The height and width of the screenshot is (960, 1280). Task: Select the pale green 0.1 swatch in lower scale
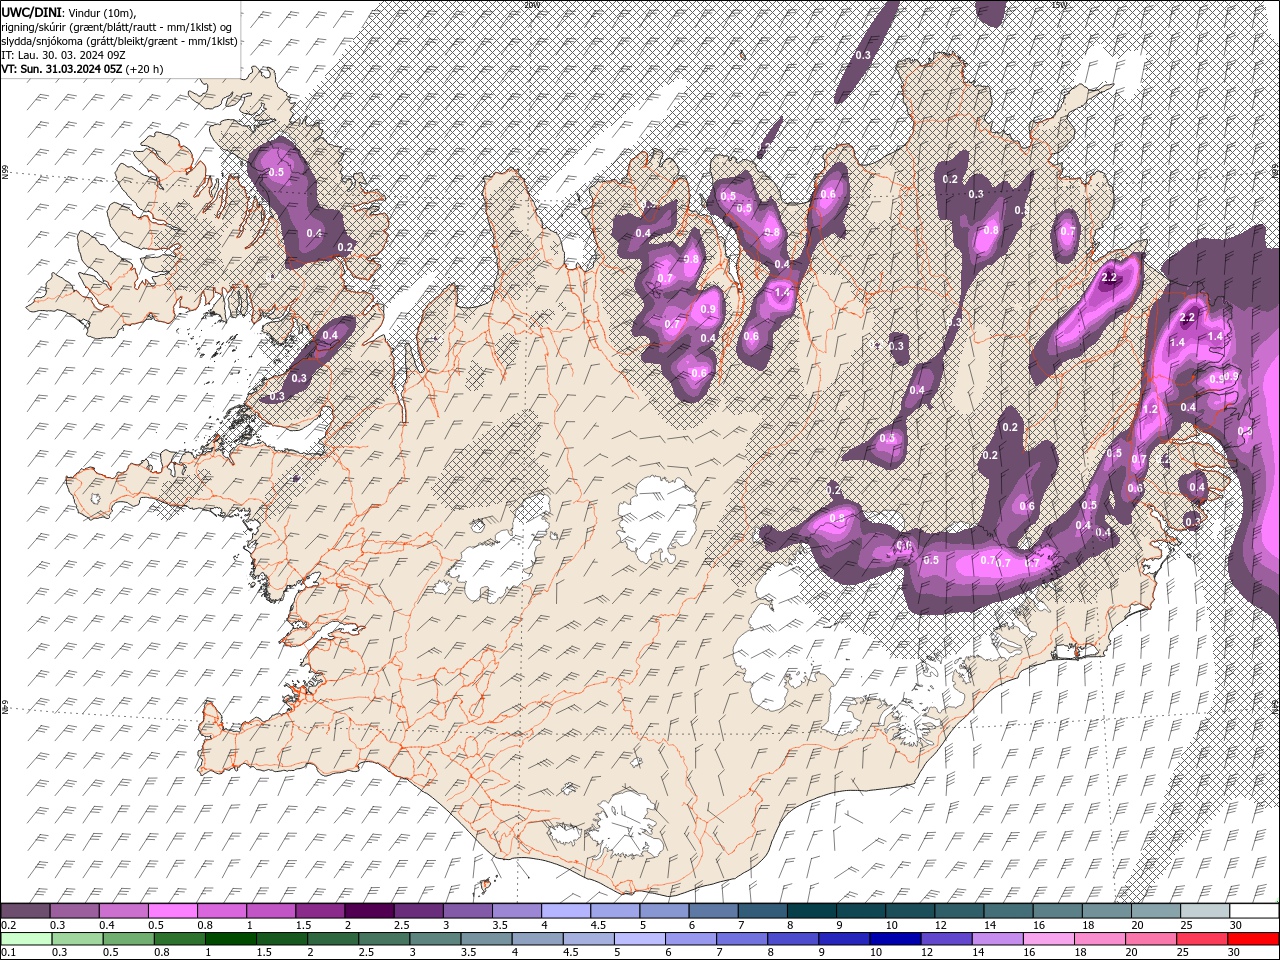click(26, 939)
